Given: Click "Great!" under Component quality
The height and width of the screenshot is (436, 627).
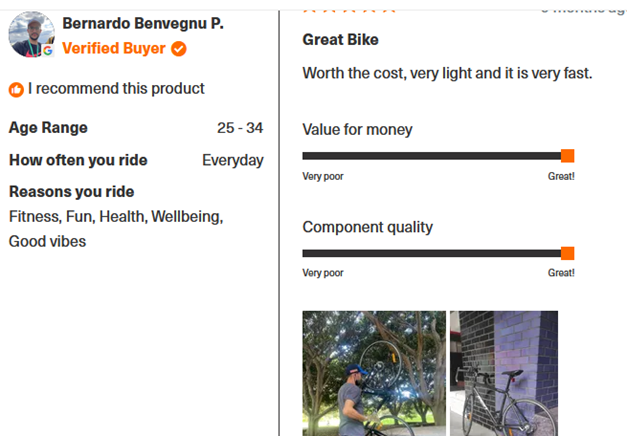Looking at the screenshot, I should pyautogui.click(x=561, y=273).
